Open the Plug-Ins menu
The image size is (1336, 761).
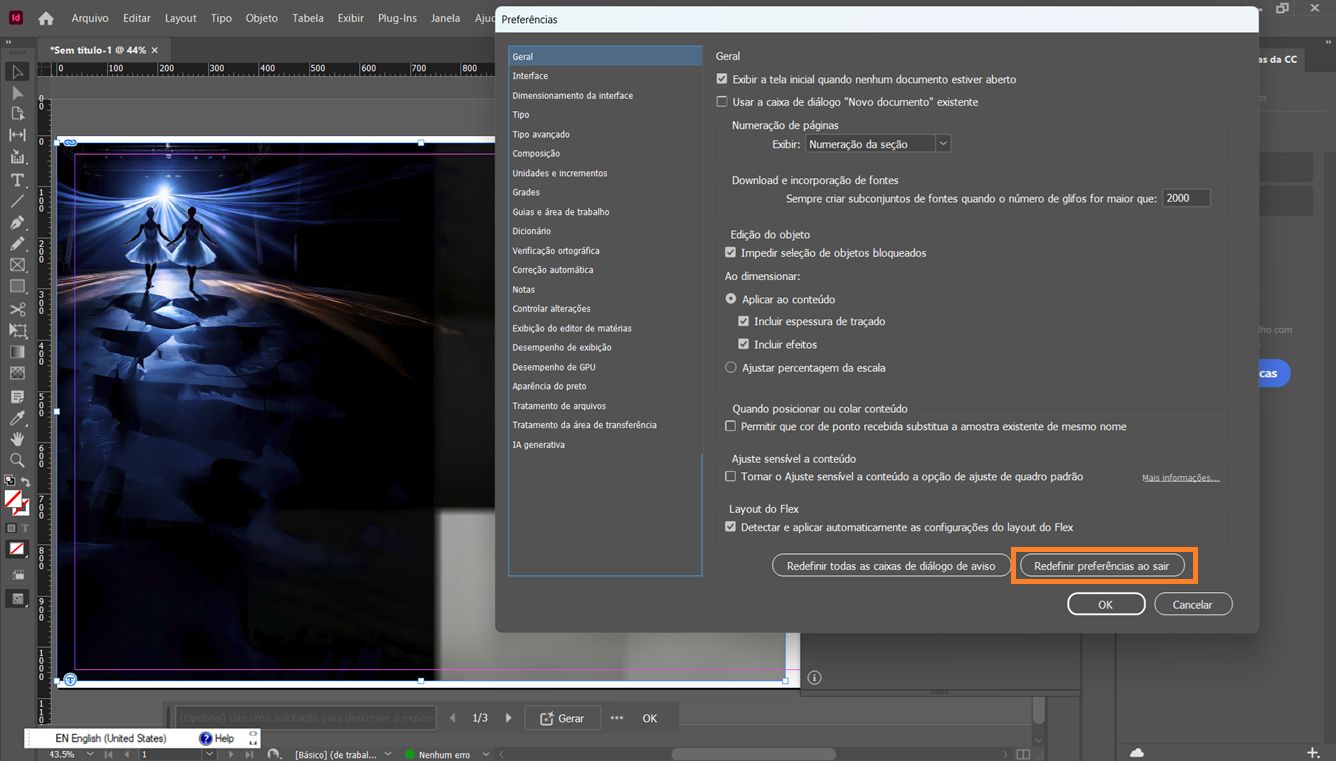tap(397, 18)
